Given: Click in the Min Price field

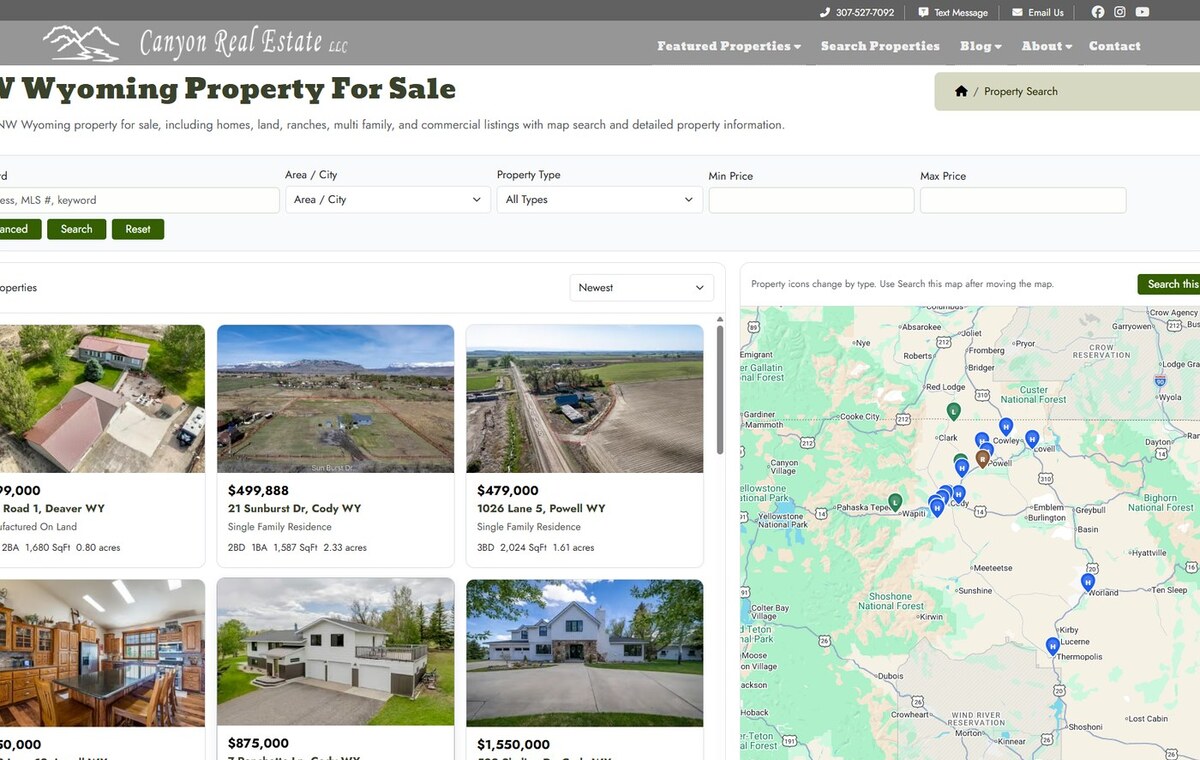Looking at the screenshot, I should tap(811, 200).
